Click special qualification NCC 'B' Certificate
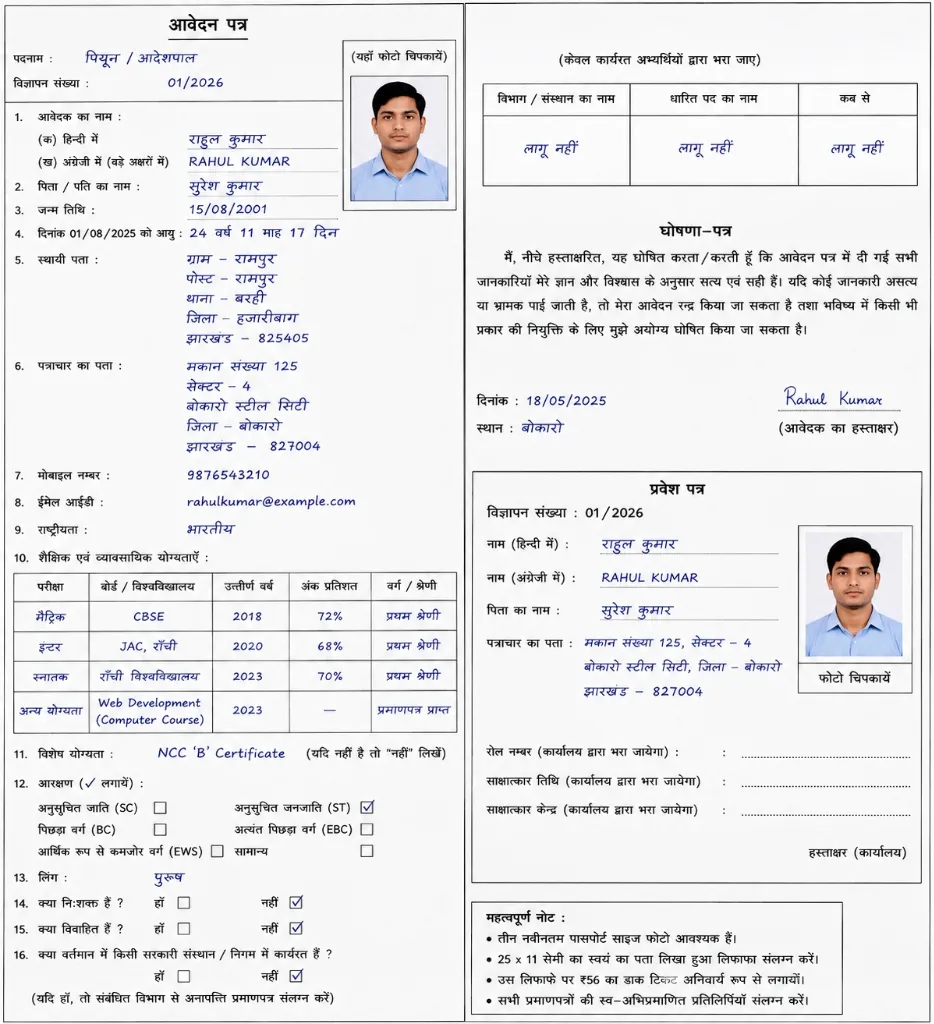Viewport: 934px width, 1024px height. pos(221,753)
